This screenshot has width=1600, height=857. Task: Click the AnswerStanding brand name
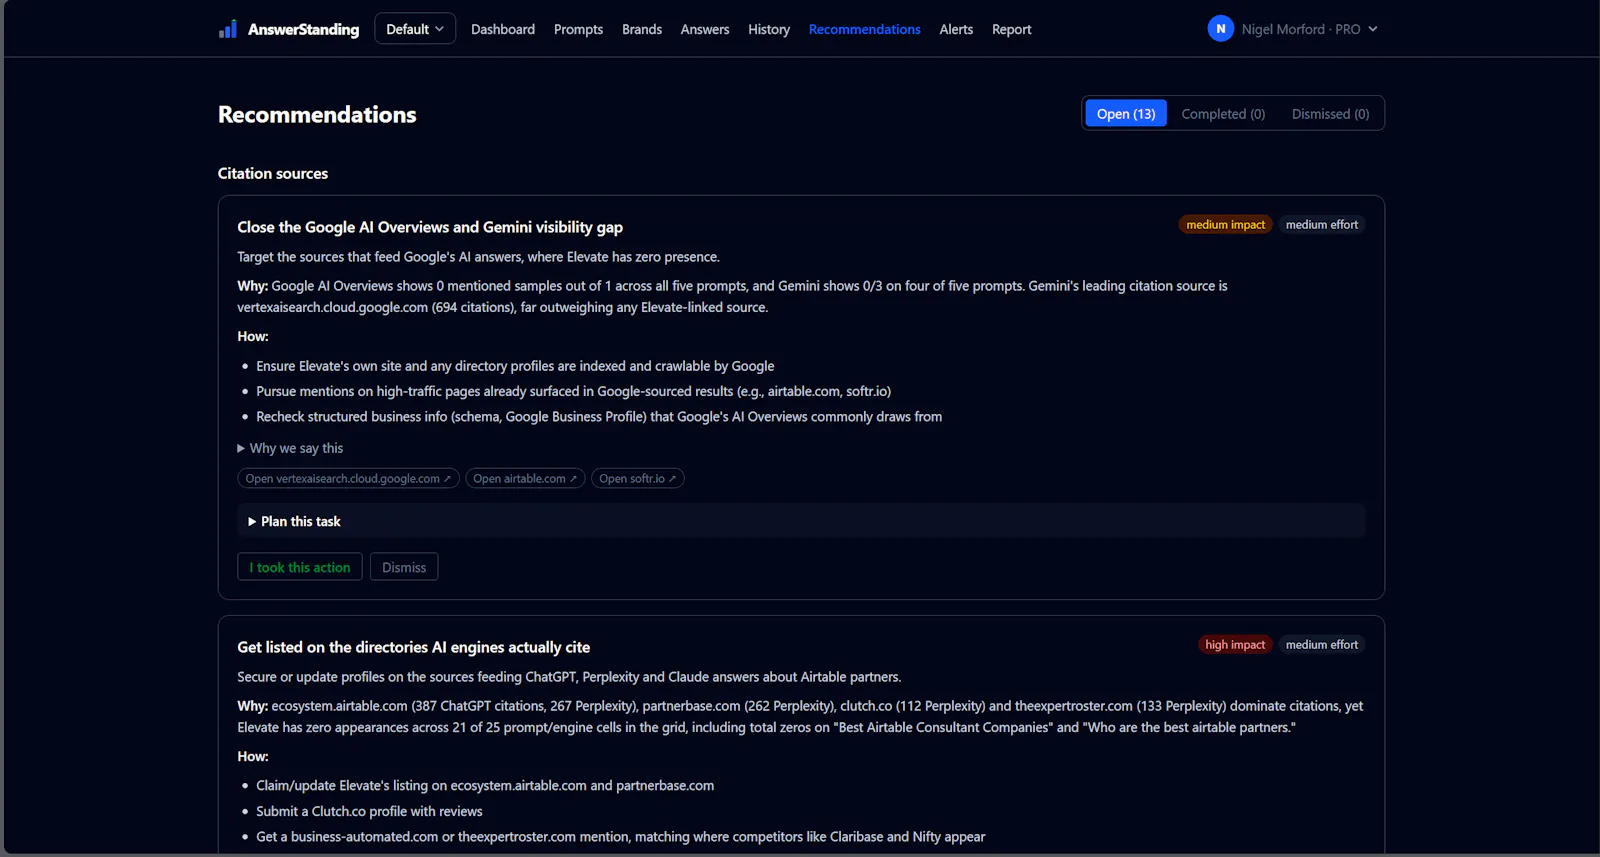point(303,29)
